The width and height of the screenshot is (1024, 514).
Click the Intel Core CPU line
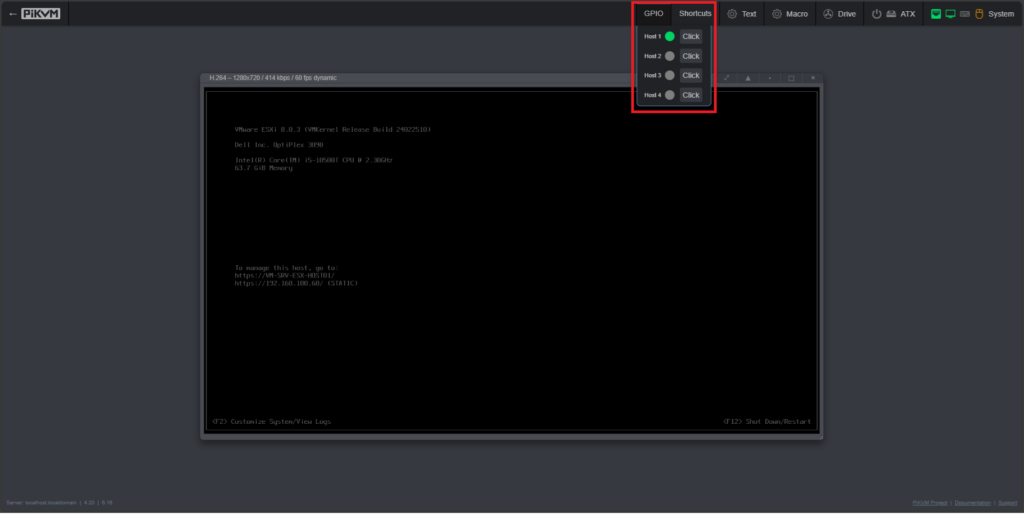click(313, 160)
